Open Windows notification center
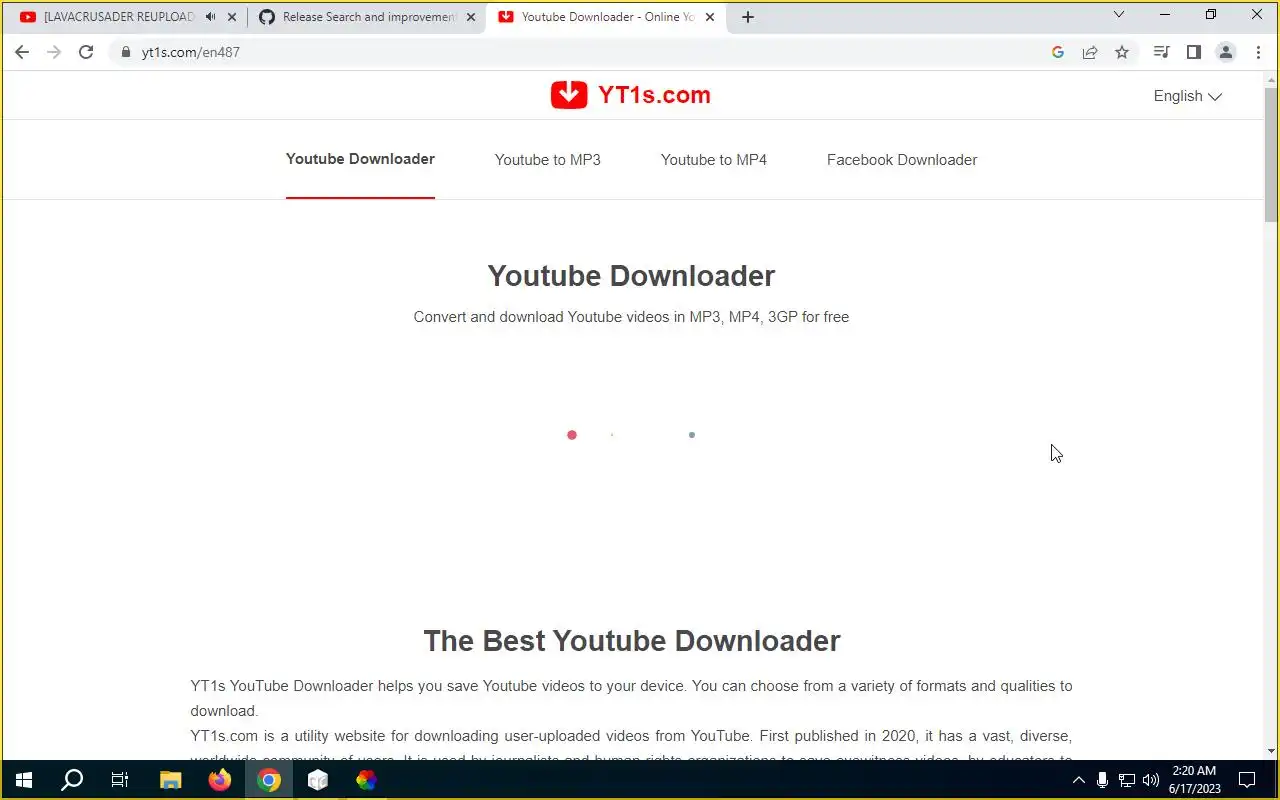The width and height of the screenshot is (1280, 800). click(1247, 780)
